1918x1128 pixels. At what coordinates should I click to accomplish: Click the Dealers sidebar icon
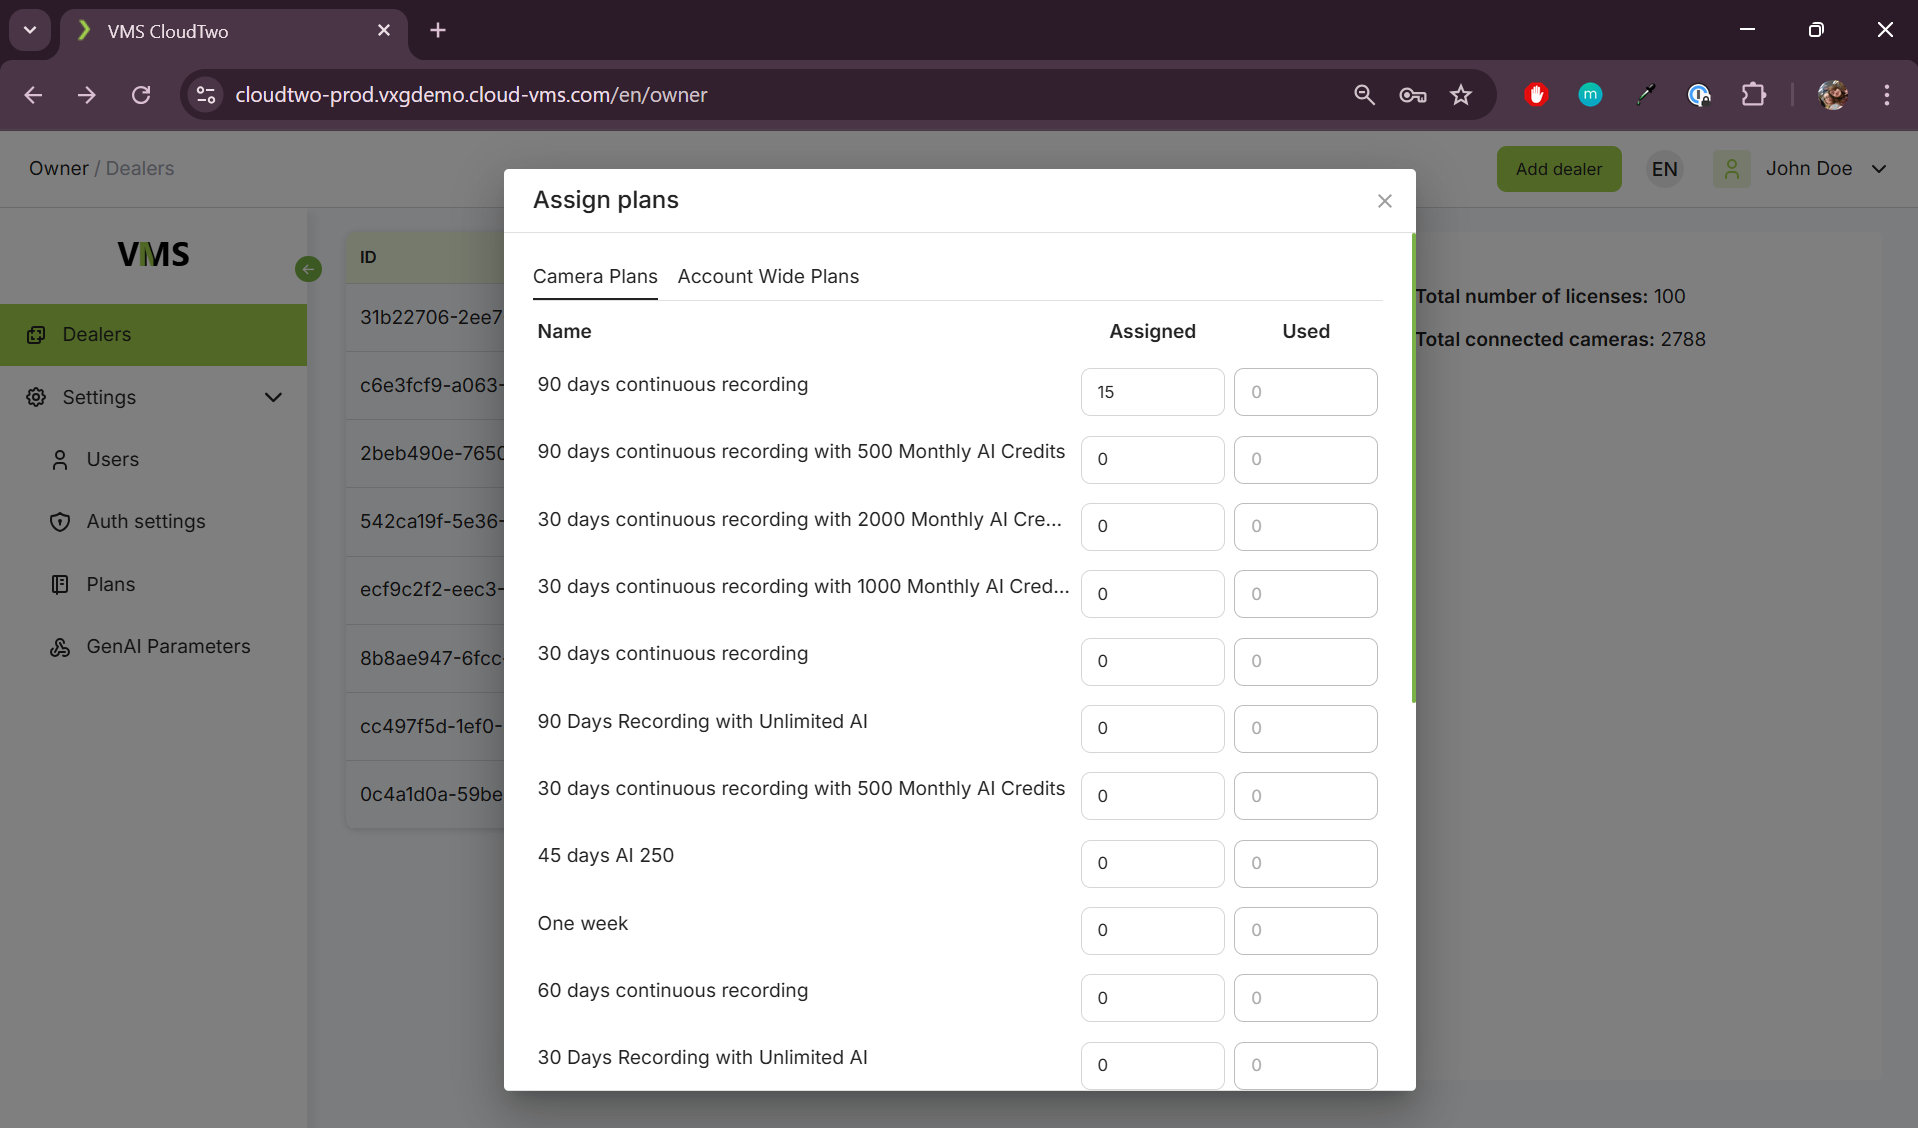click(37, 335)
